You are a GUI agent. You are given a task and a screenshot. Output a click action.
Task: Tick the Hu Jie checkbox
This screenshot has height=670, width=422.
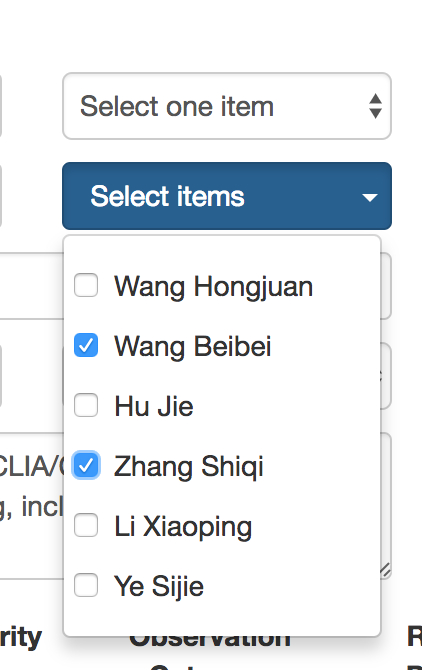coord(86,405)
